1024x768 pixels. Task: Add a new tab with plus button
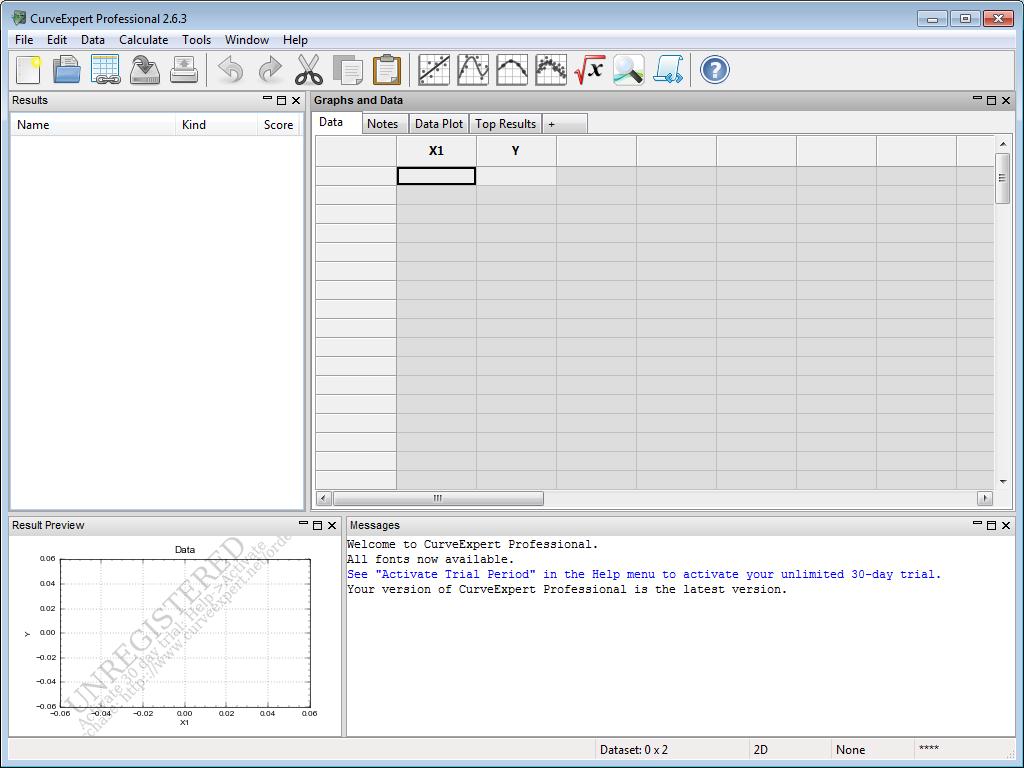coord(564,123)
